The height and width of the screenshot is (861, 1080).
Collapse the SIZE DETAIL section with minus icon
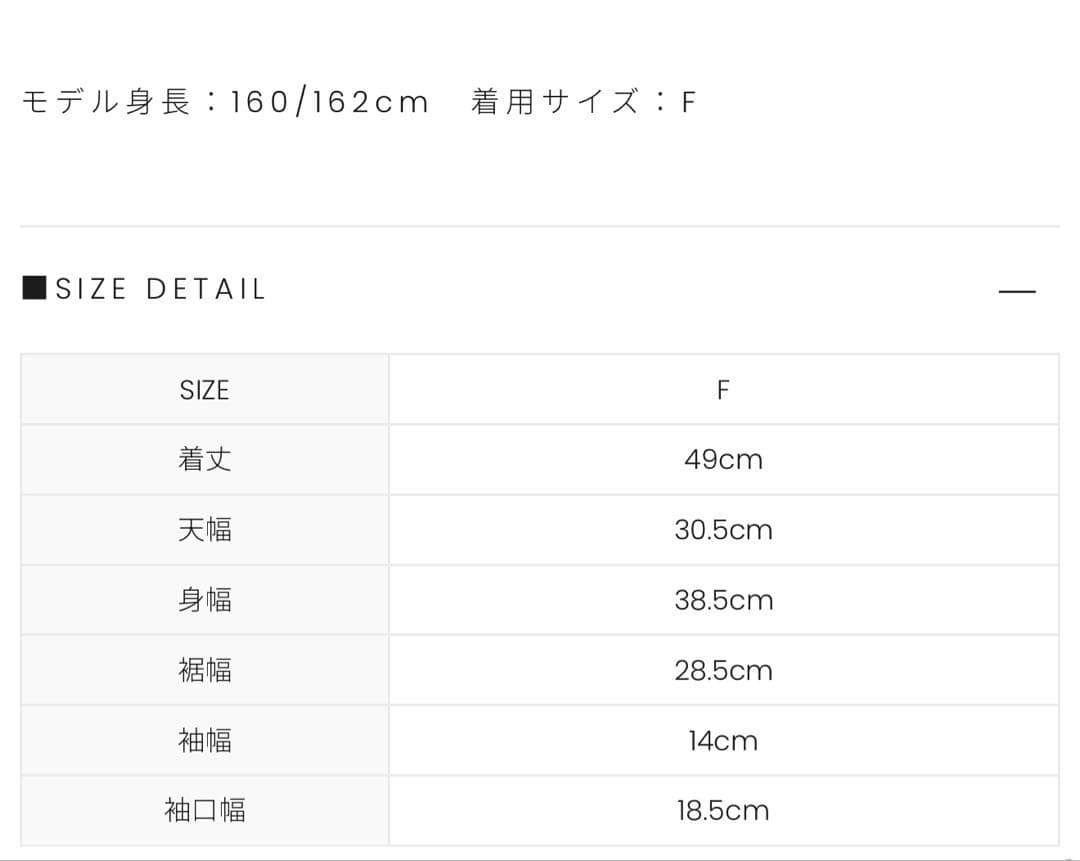(x=1017, y=291)
